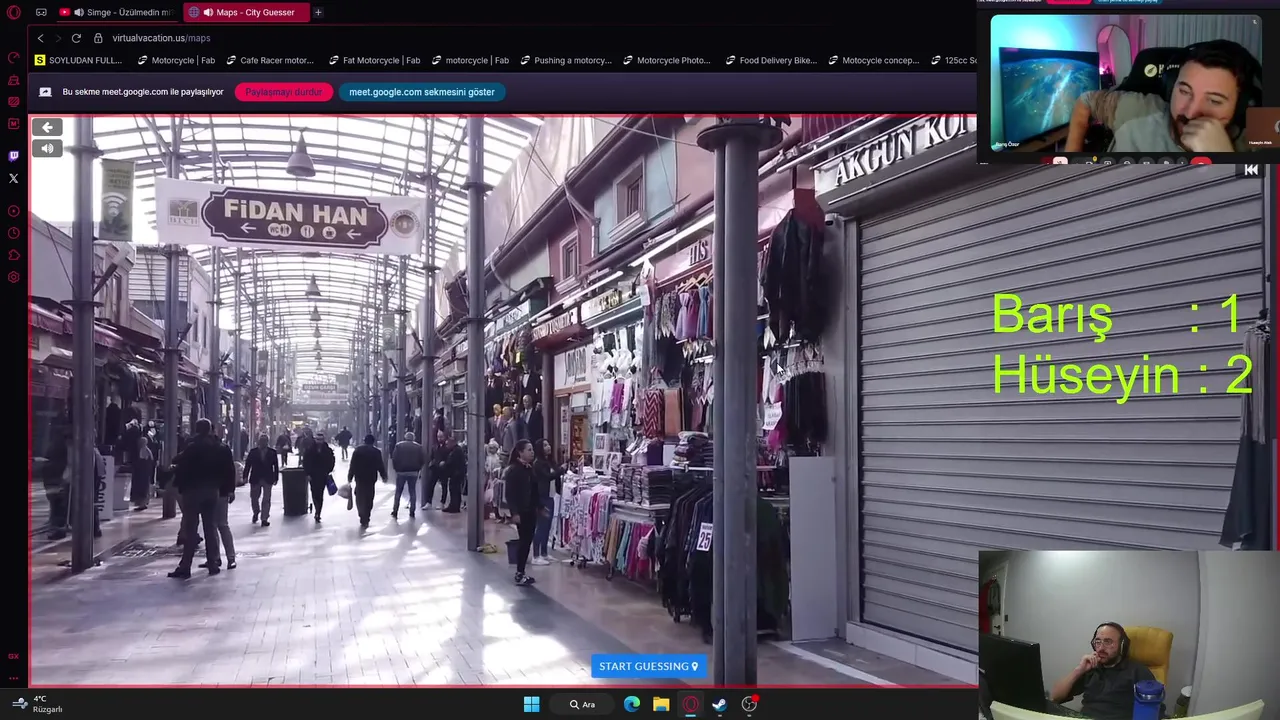Open History clock sidebar icon

[x=14, y=233]
